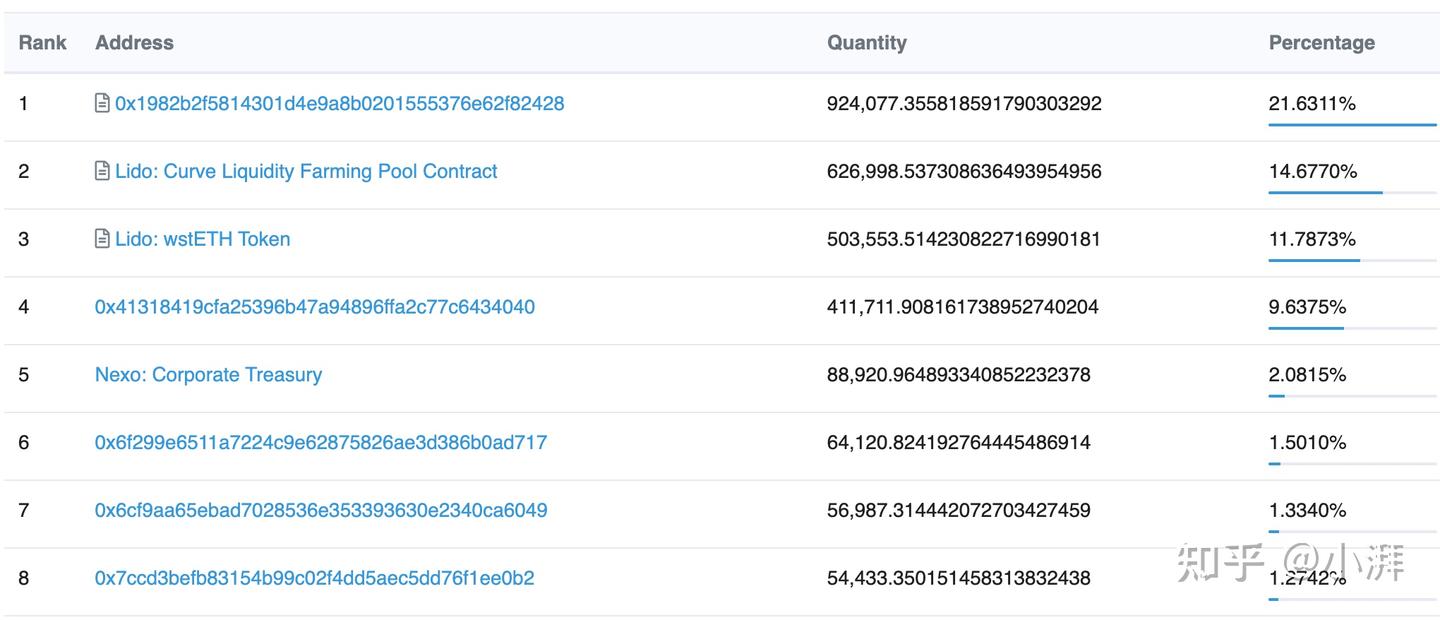Open address 0x6f299e6511a7224c9e62875826ae3d386b0ad717
The image size is (1440, 620).
click(x=320, y=442)
